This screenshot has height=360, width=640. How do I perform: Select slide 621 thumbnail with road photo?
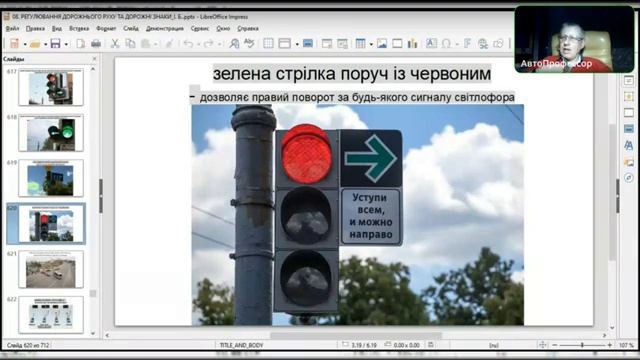[51, 269]
